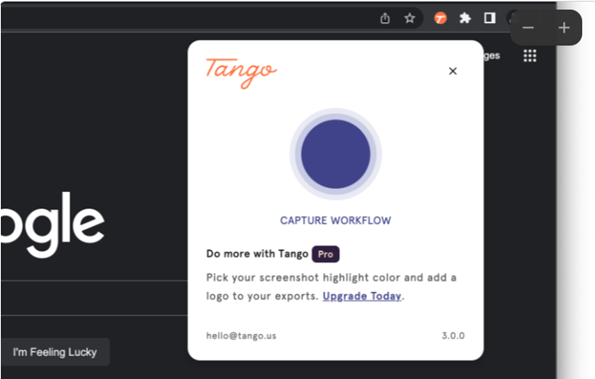Click the share page icon in address bar

click(x=385, y=18)
